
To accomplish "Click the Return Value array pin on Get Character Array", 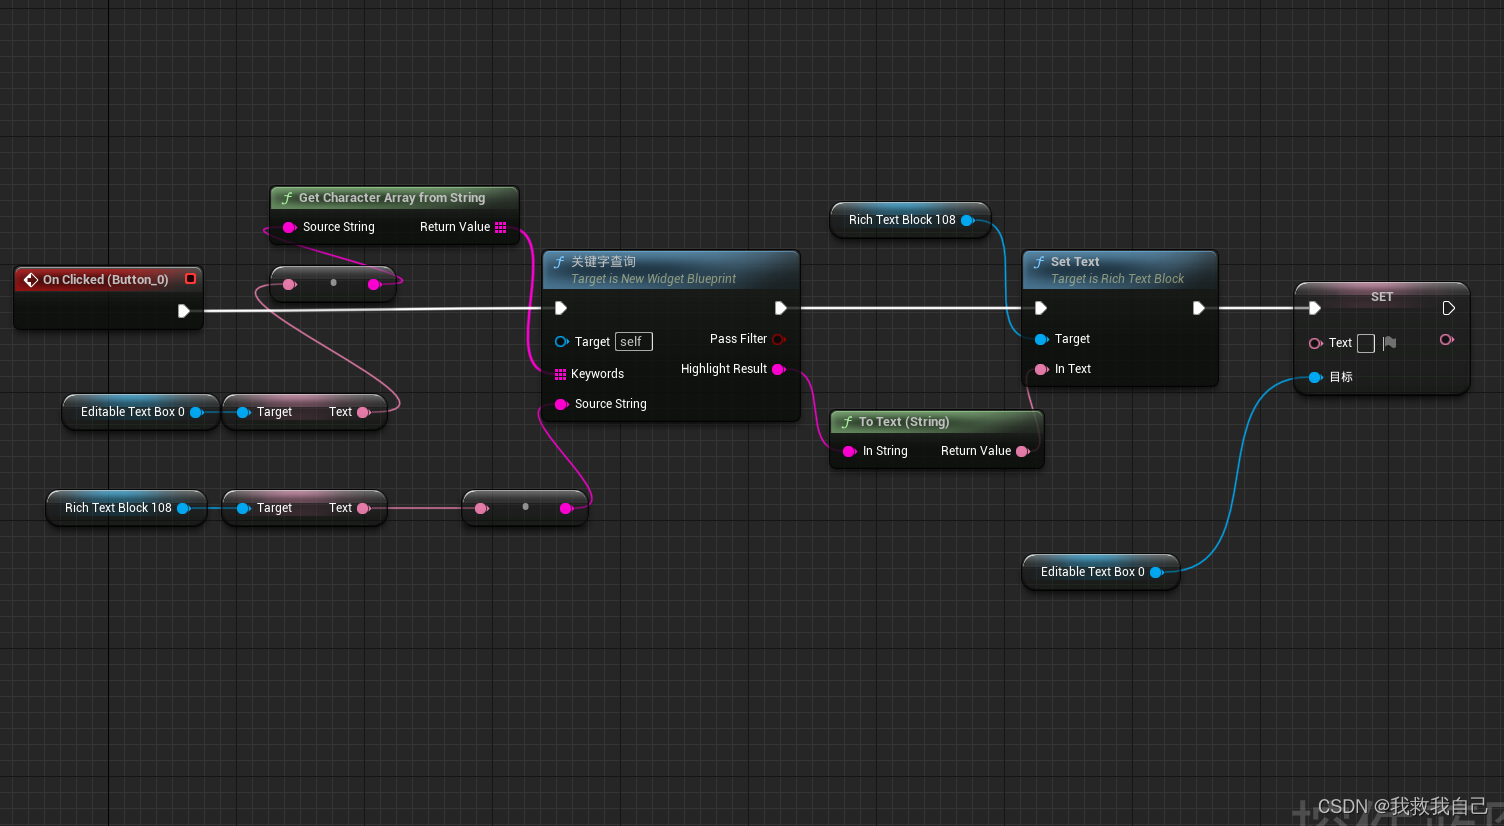I will click(x=501, y=227).
